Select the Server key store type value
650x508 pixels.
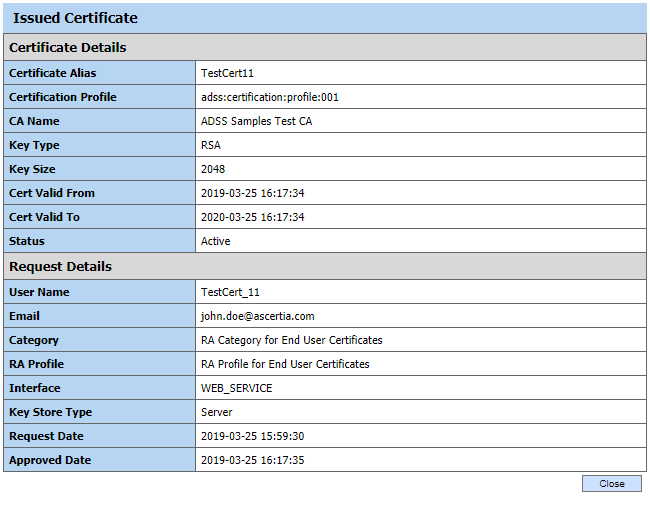click(216, 412)
